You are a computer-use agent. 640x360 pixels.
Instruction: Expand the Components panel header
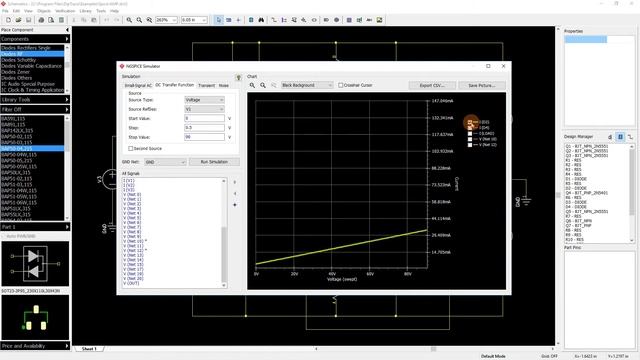tap(35, 39)
